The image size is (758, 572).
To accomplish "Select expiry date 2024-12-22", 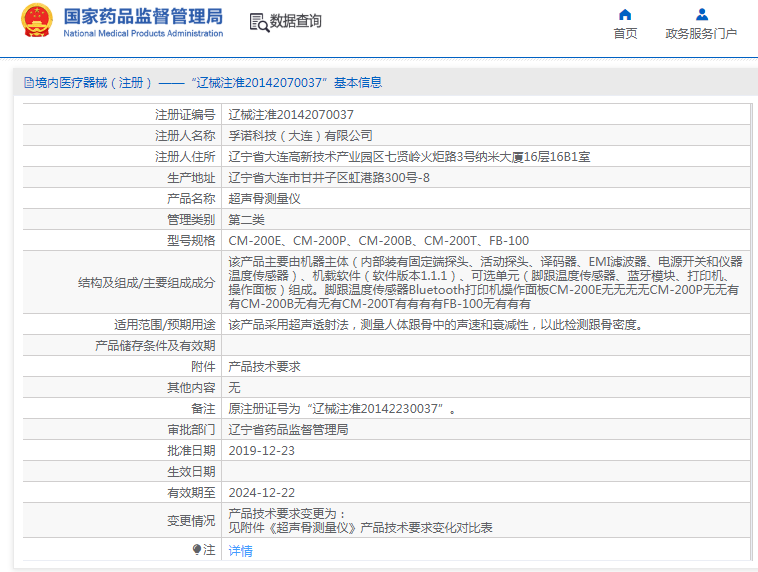I will (262, 493).
